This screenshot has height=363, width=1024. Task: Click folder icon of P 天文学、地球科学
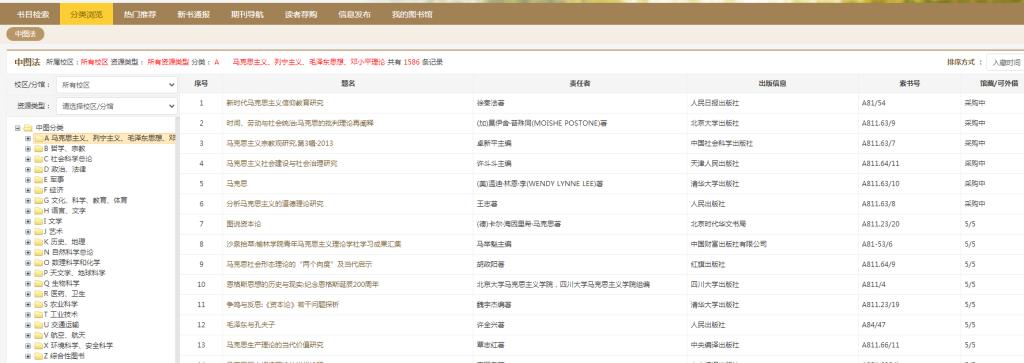pos(38,273)
